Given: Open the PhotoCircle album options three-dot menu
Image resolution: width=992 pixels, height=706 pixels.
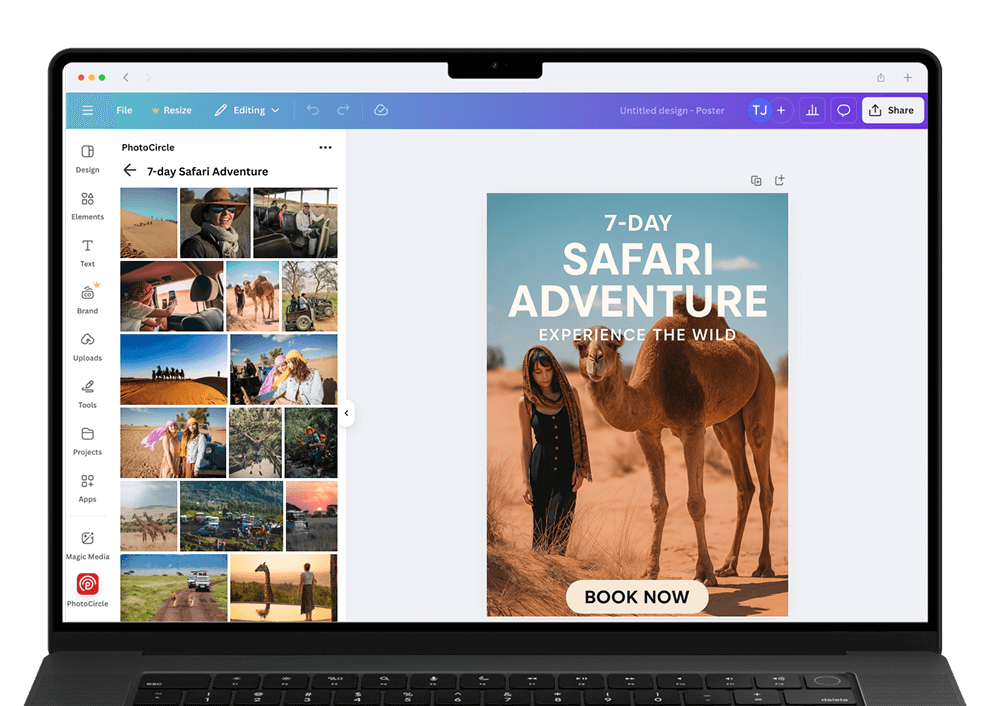Looking at the screenshot, I should pyautogui.click(x=324, y=147).
